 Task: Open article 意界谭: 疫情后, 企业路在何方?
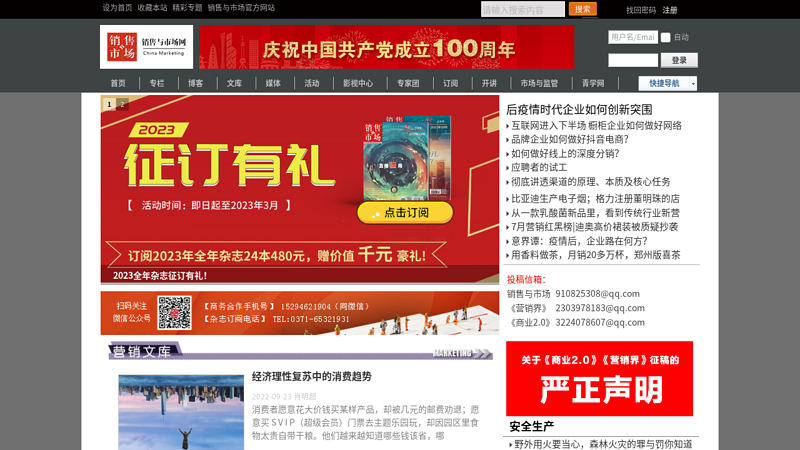click(x=580, y=241)
